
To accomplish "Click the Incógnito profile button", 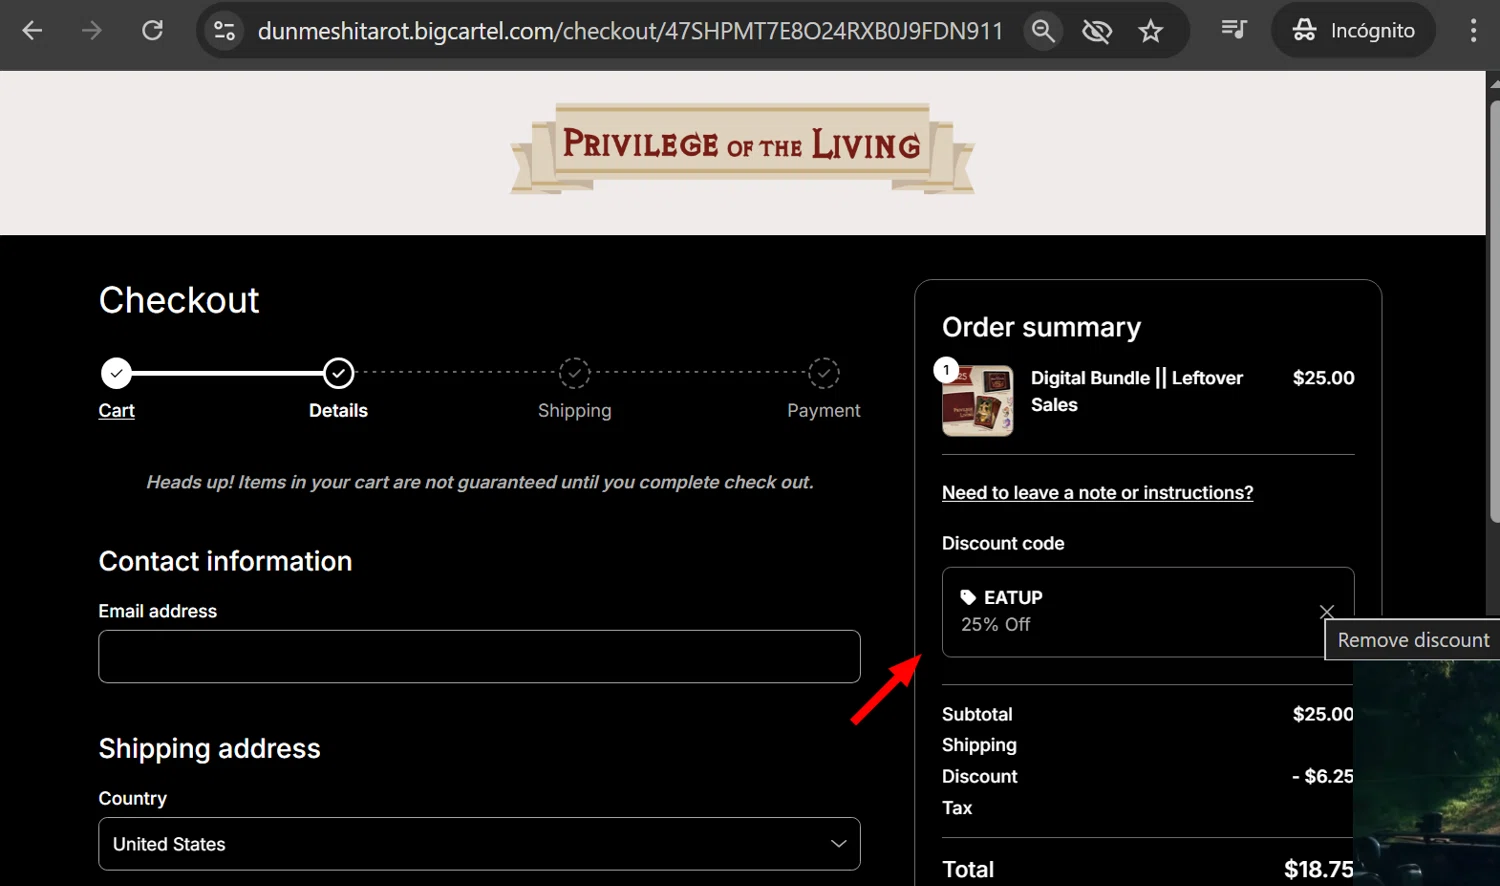I will [1353, 31].
